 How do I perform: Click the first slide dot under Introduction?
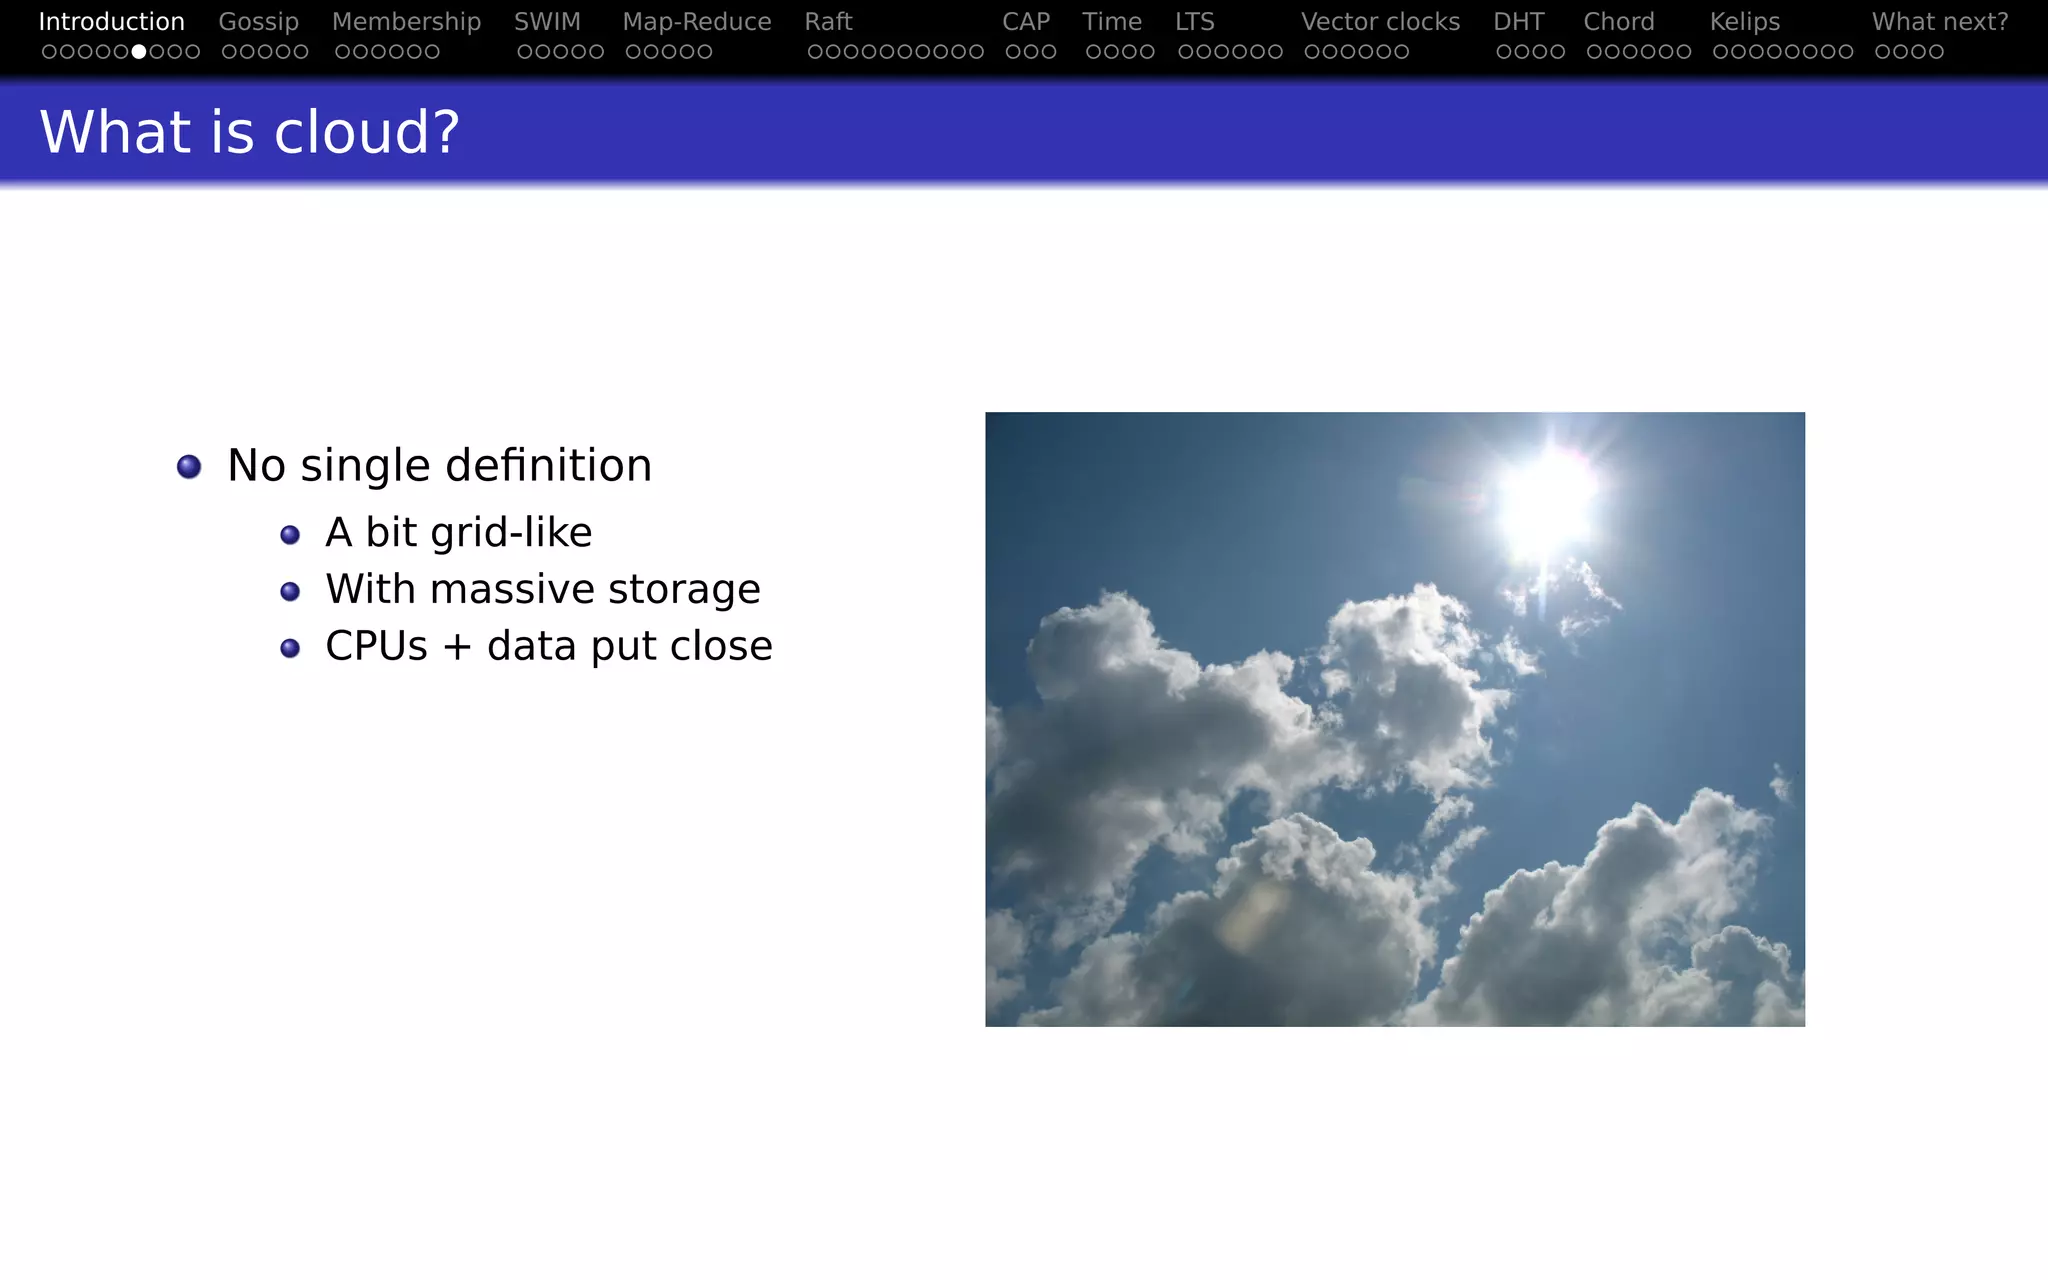click(x=49, y=52)
